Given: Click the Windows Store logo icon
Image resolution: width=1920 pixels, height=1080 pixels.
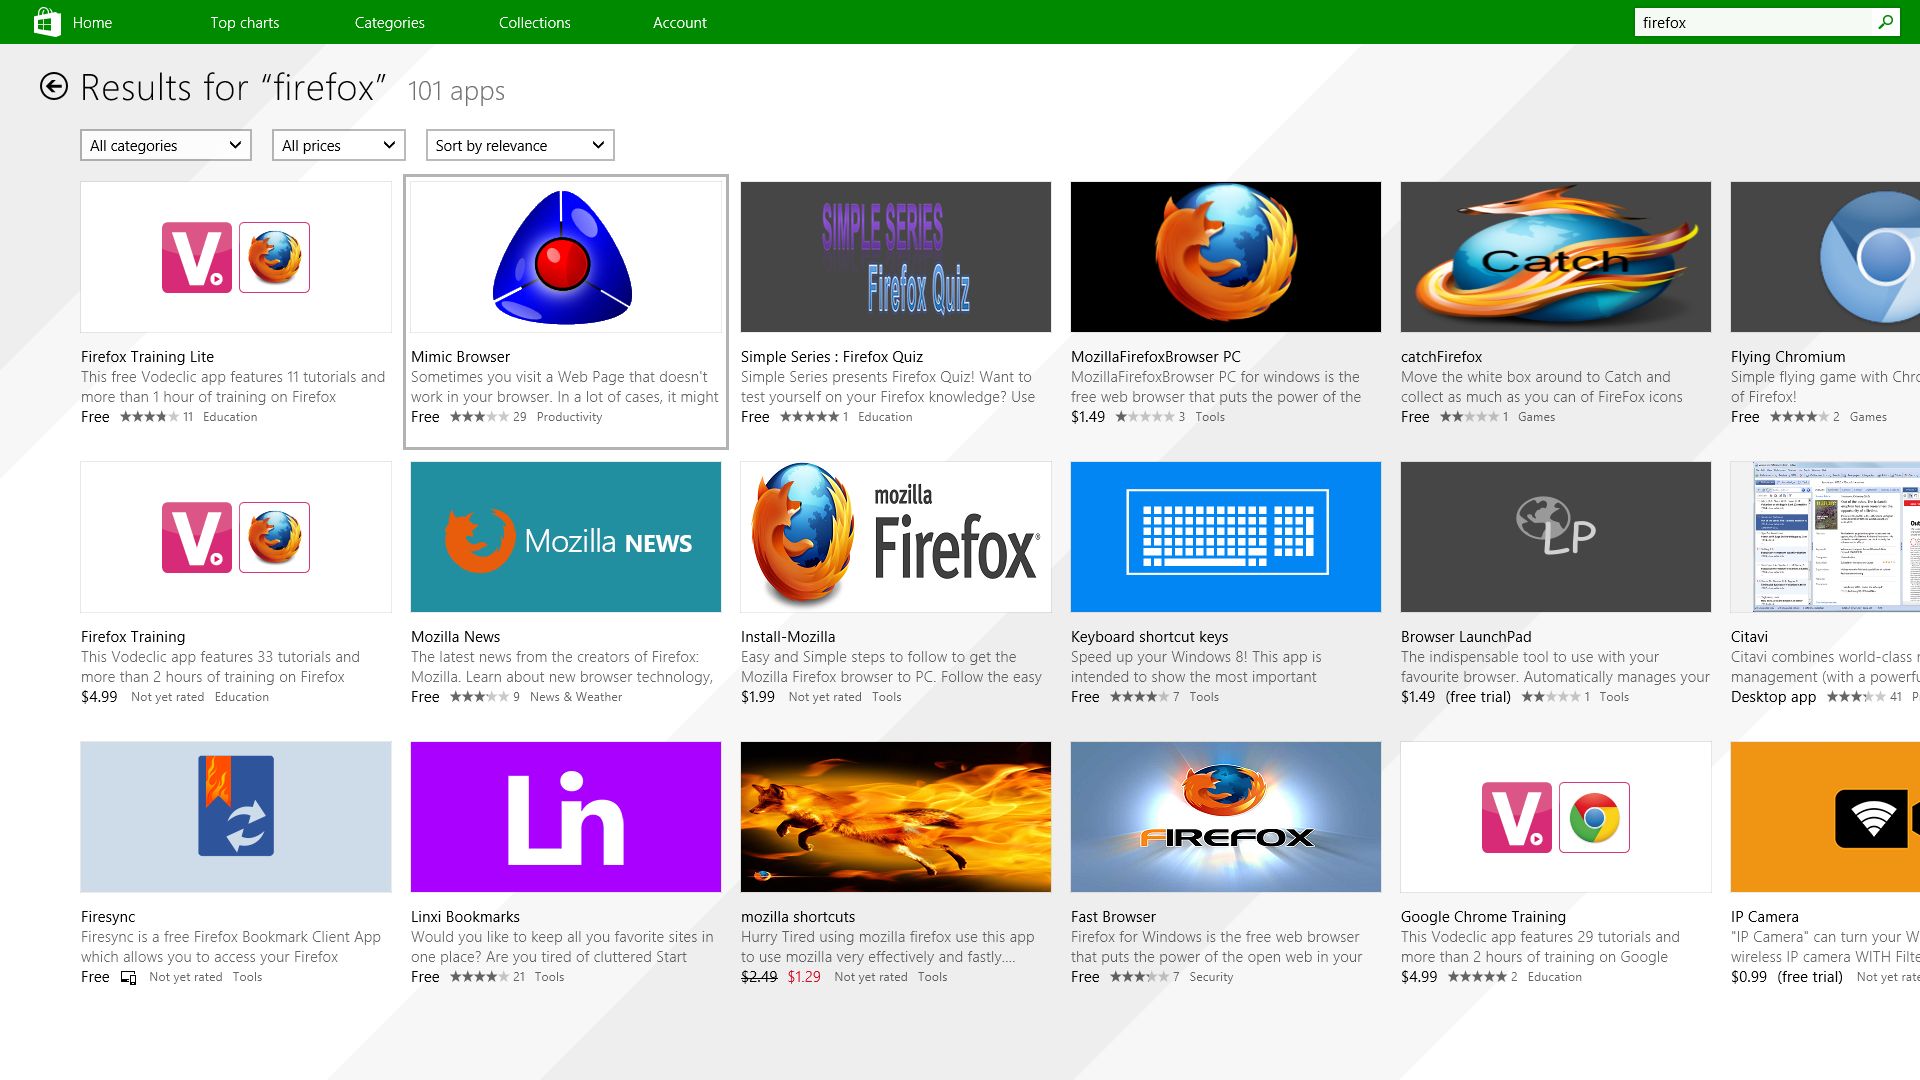Looking at the screenshot, I should tap(46, 22).
